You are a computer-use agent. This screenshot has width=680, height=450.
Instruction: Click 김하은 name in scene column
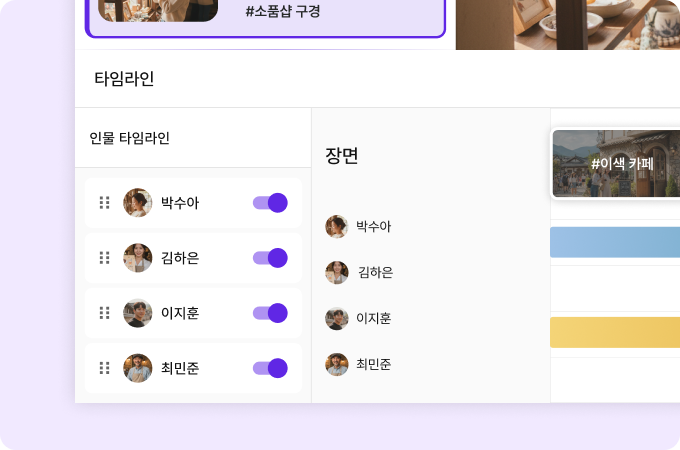point(375,272)
